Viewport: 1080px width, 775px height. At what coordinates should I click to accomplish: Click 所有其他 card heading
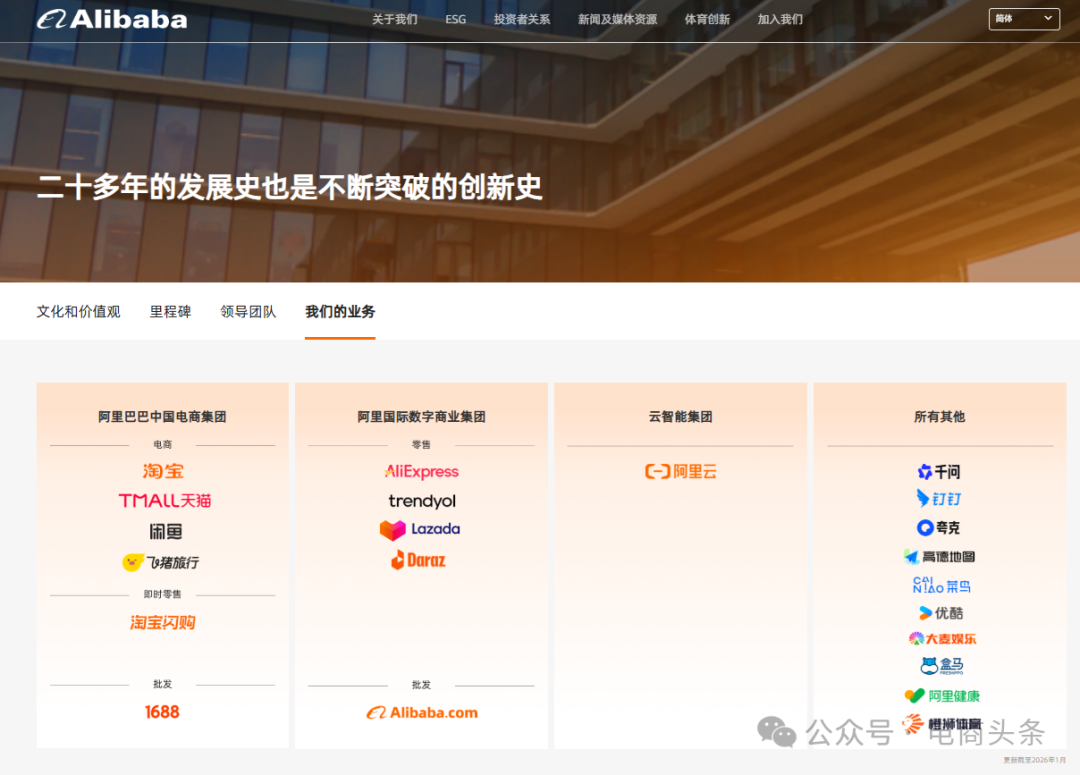(939, 417)
